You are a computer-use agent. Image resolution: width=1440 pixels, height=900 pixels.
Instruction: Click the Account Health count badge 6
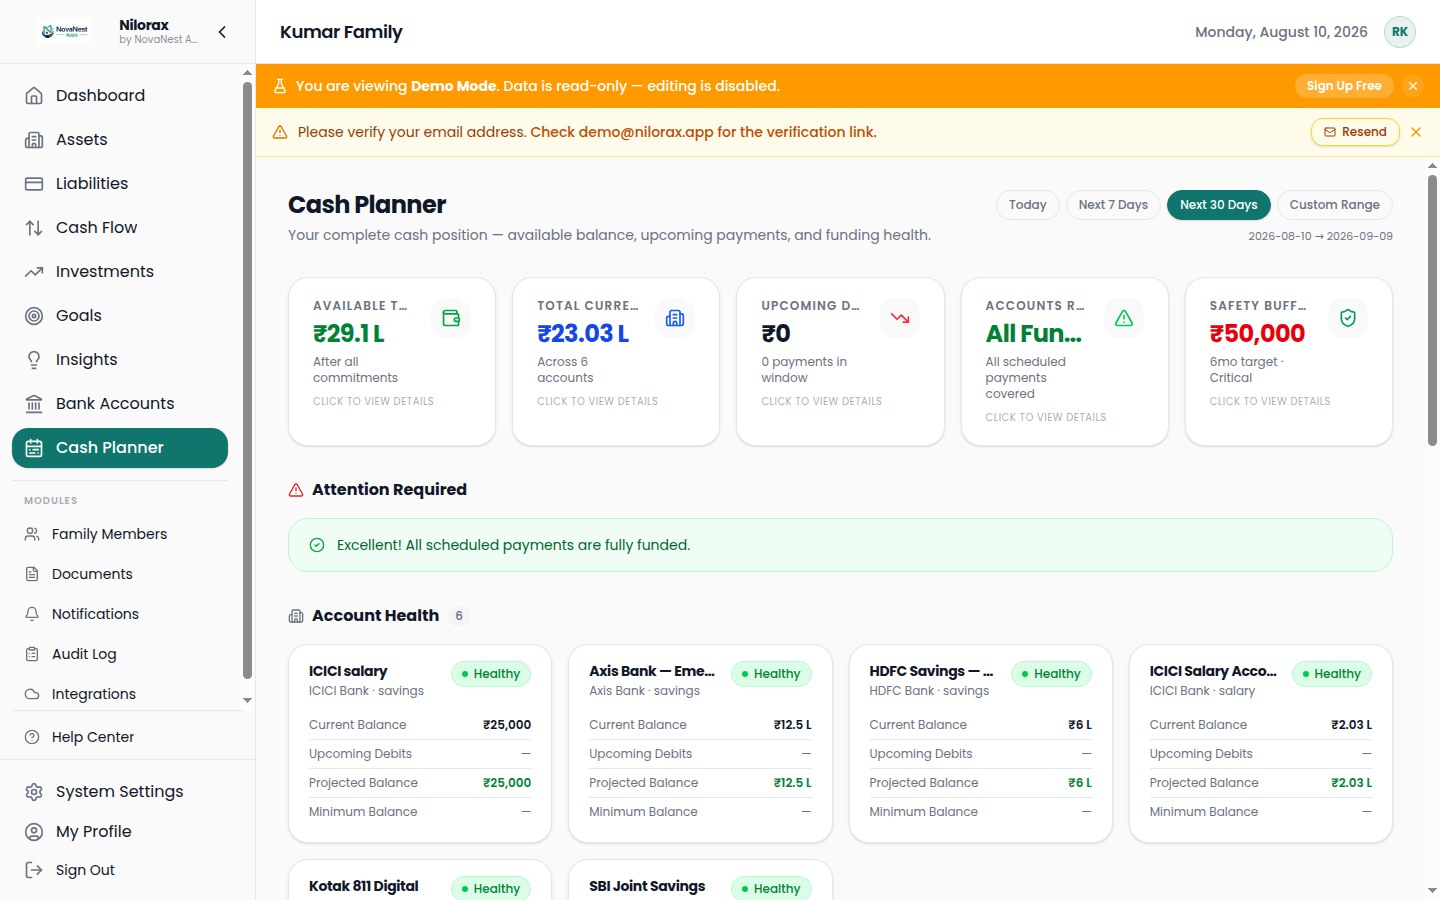[x=459, y=616]
